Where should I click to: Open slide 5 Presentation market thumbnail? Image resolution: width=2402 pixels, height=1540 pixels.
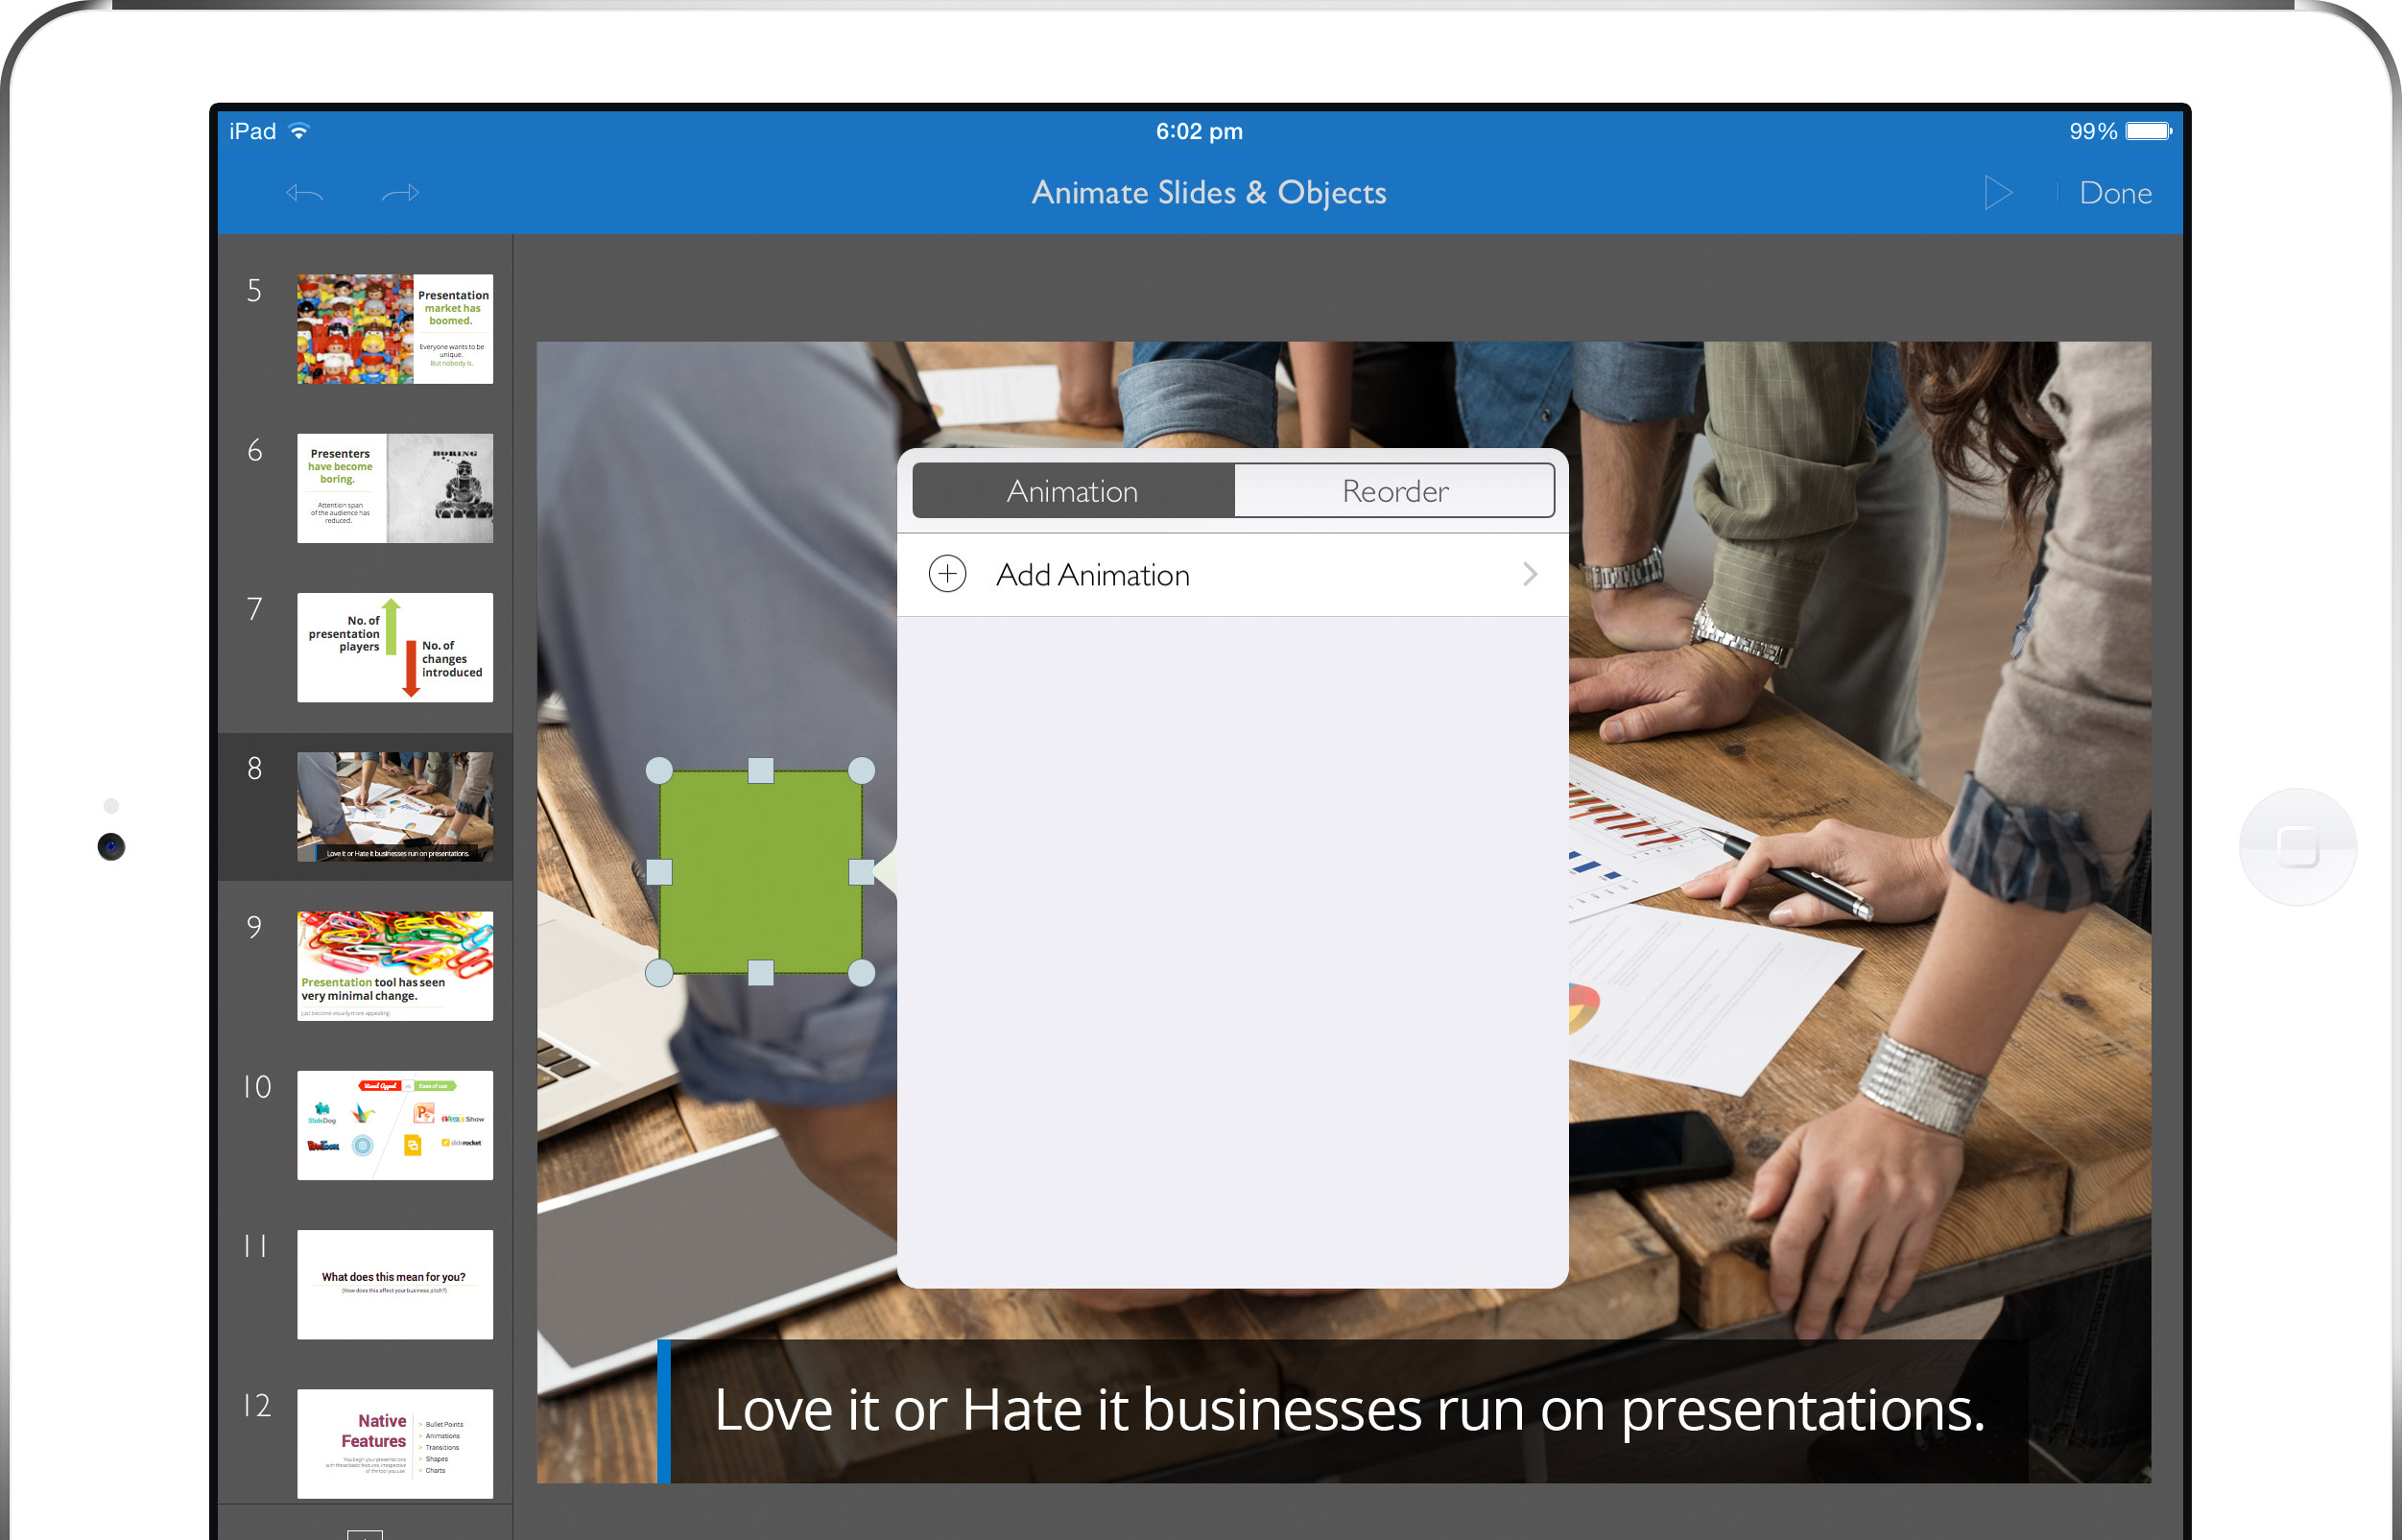point(395,329)
